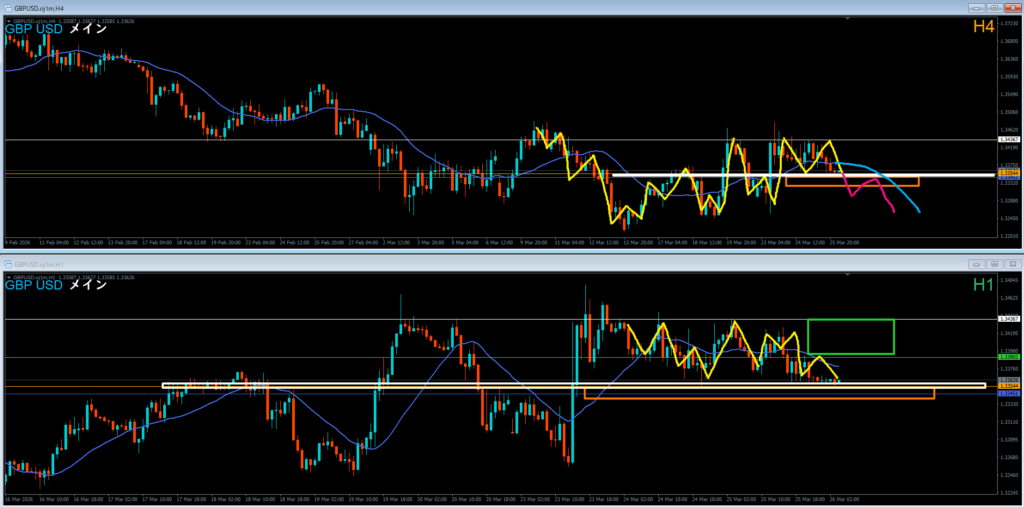Click the chart shift triangle marker in H4 window
This screenshot has width=1024, height=507.
pos(847,19)
